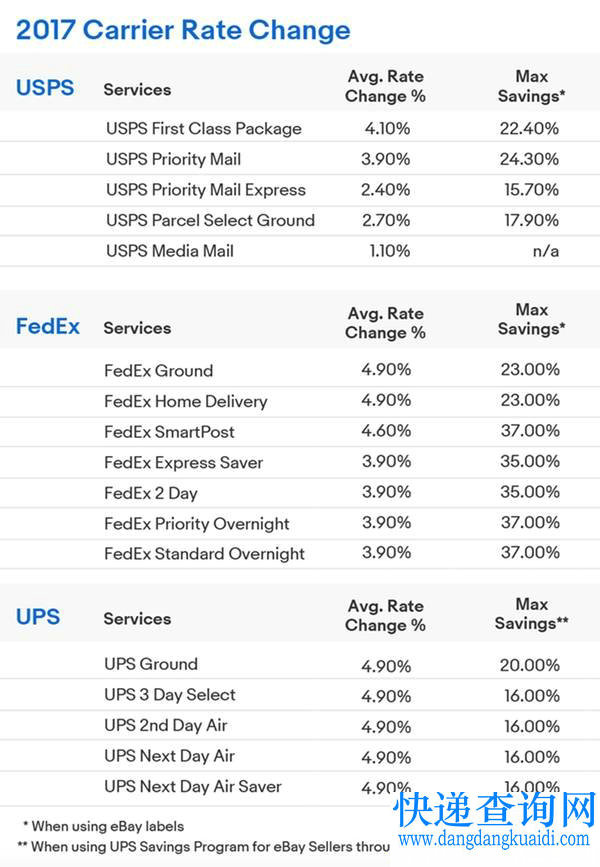Click the FedEx 2 Day row label
600x867 pixels.
pyautogui.click(x=151, y=493)
